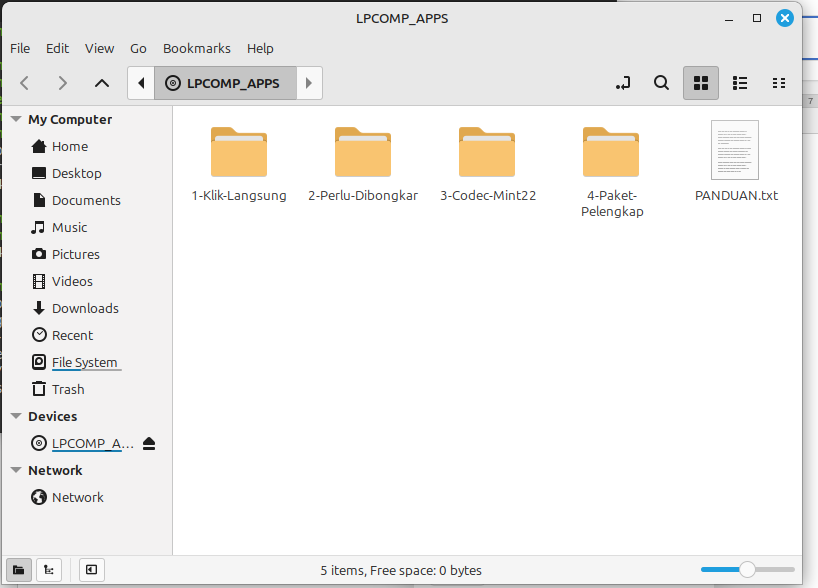Click the path bar right scroll arrow
The image size is (818, 588).
(x=309, y=83)
